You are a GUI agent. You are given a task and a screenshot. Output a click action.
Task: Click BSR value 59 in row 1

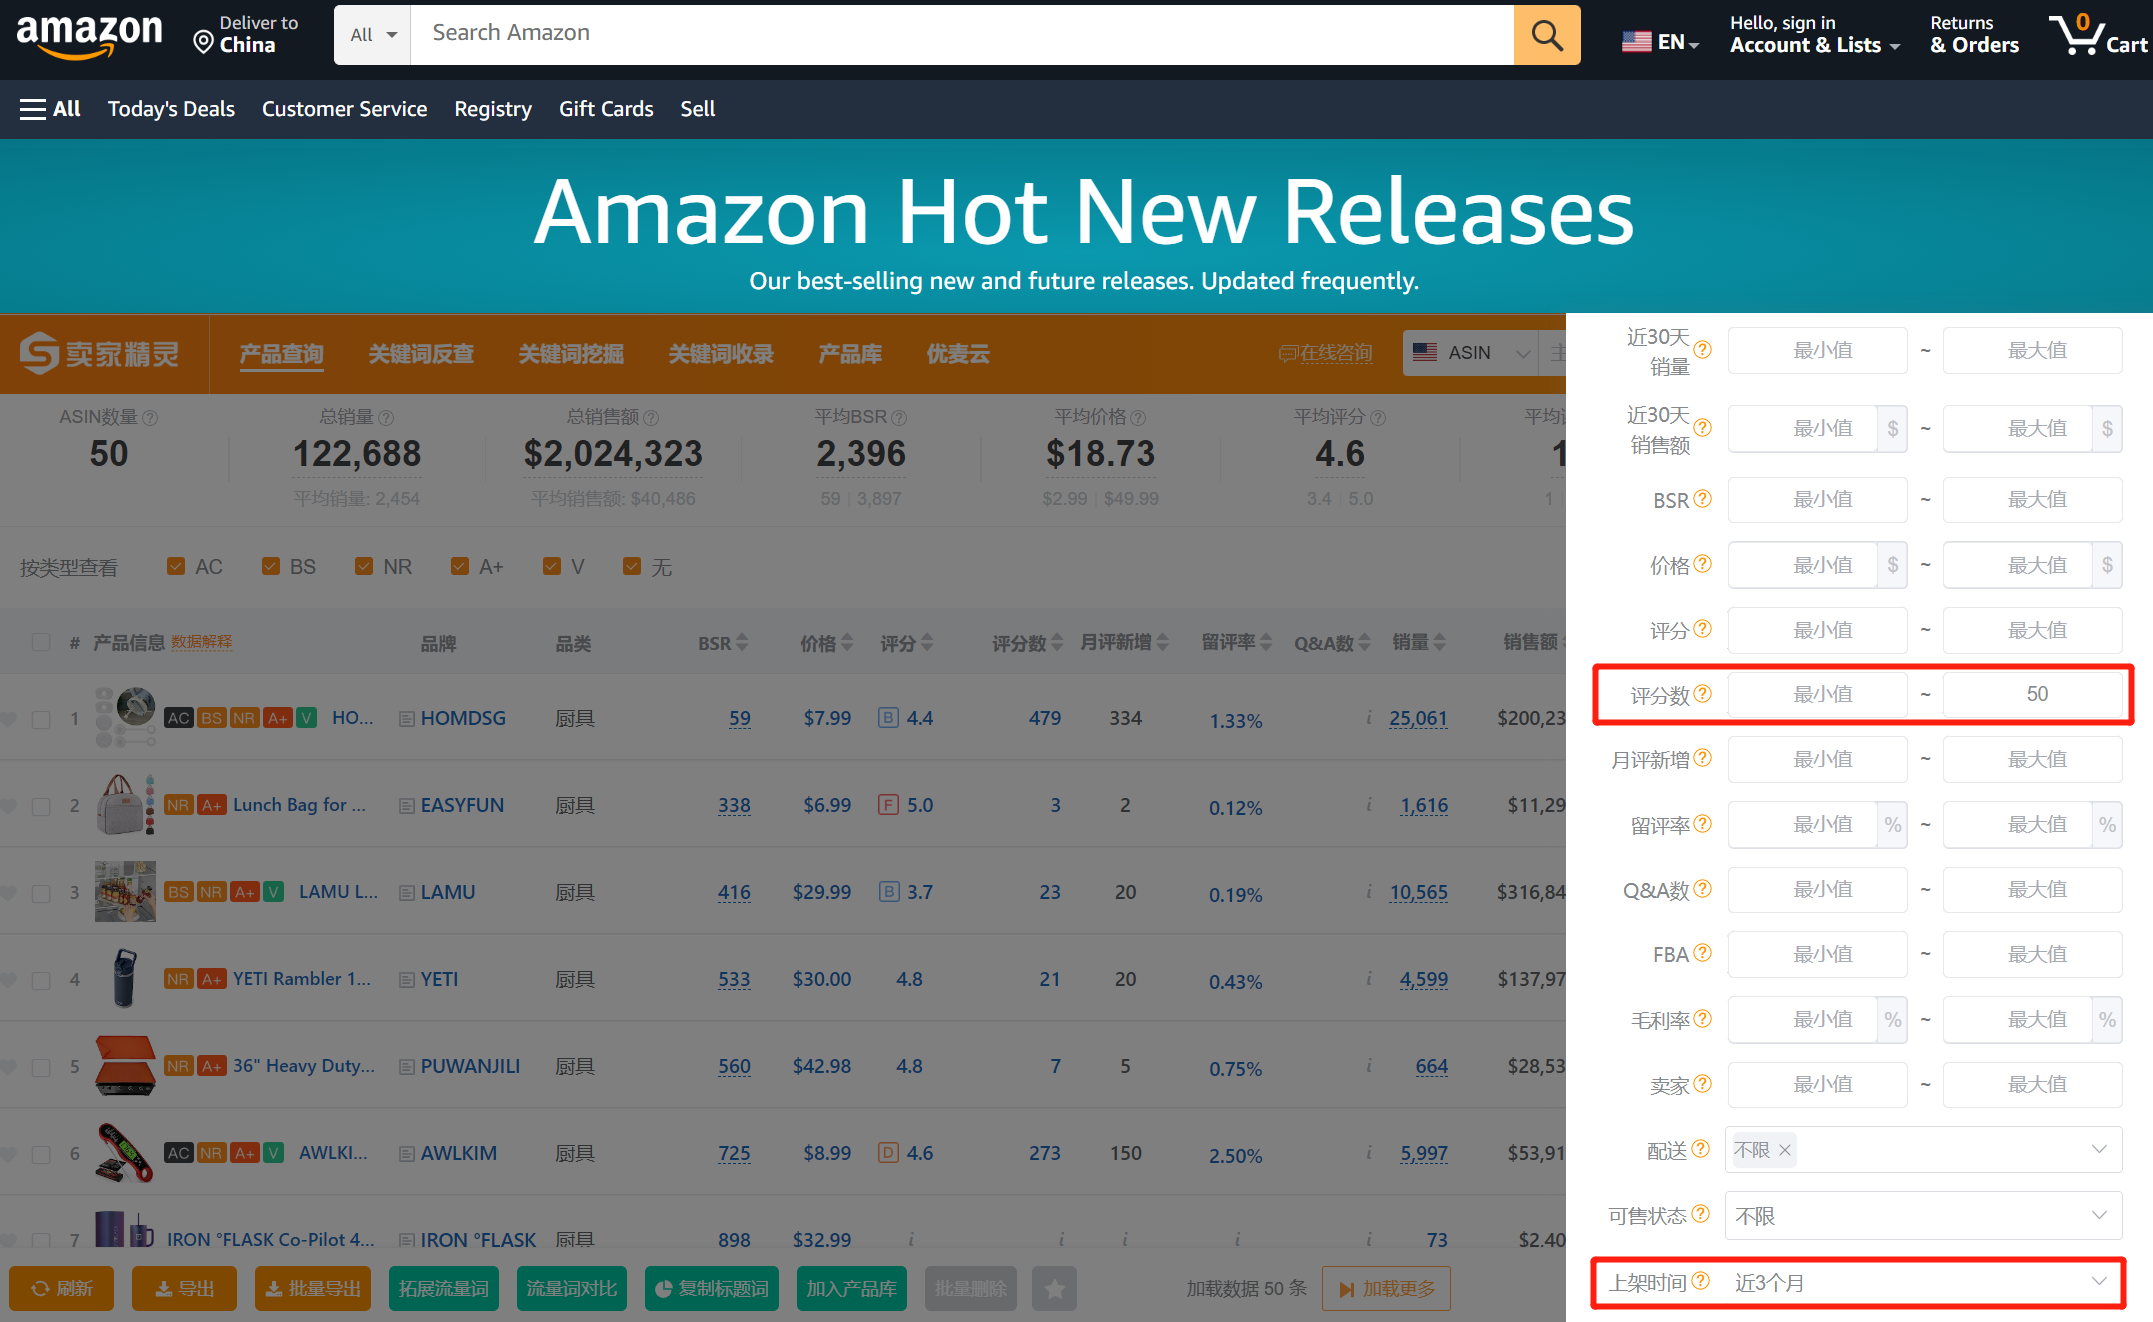[x=740, y=718]
